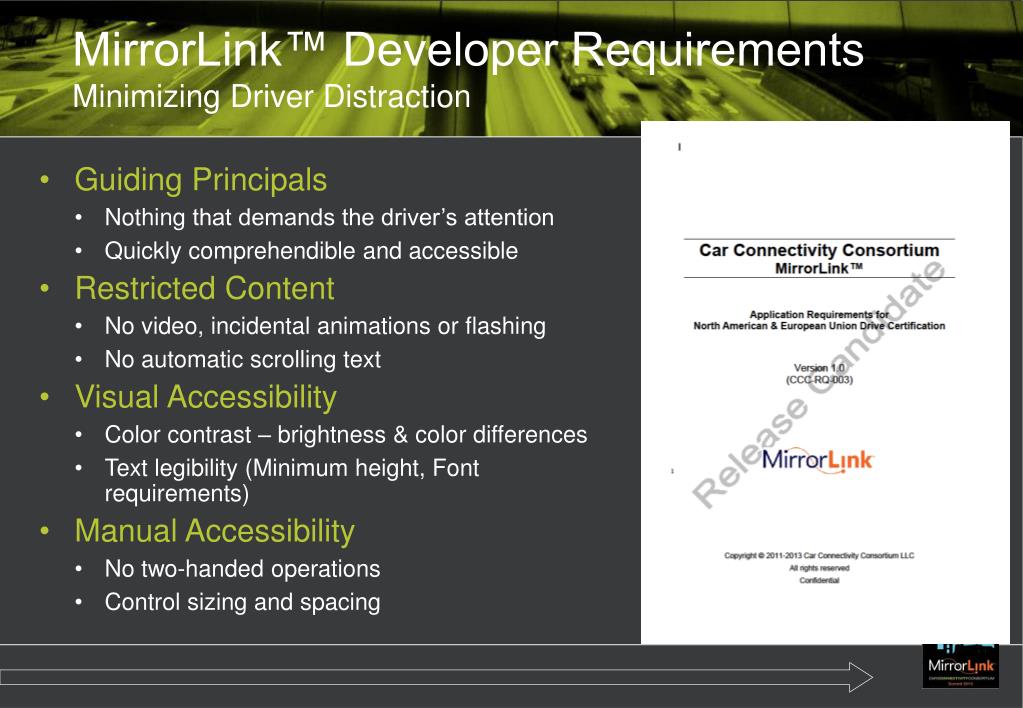The image size is (1023, 708).
Task: Click 'Control sizing and spacing' bullet
Action: point(242,602)
